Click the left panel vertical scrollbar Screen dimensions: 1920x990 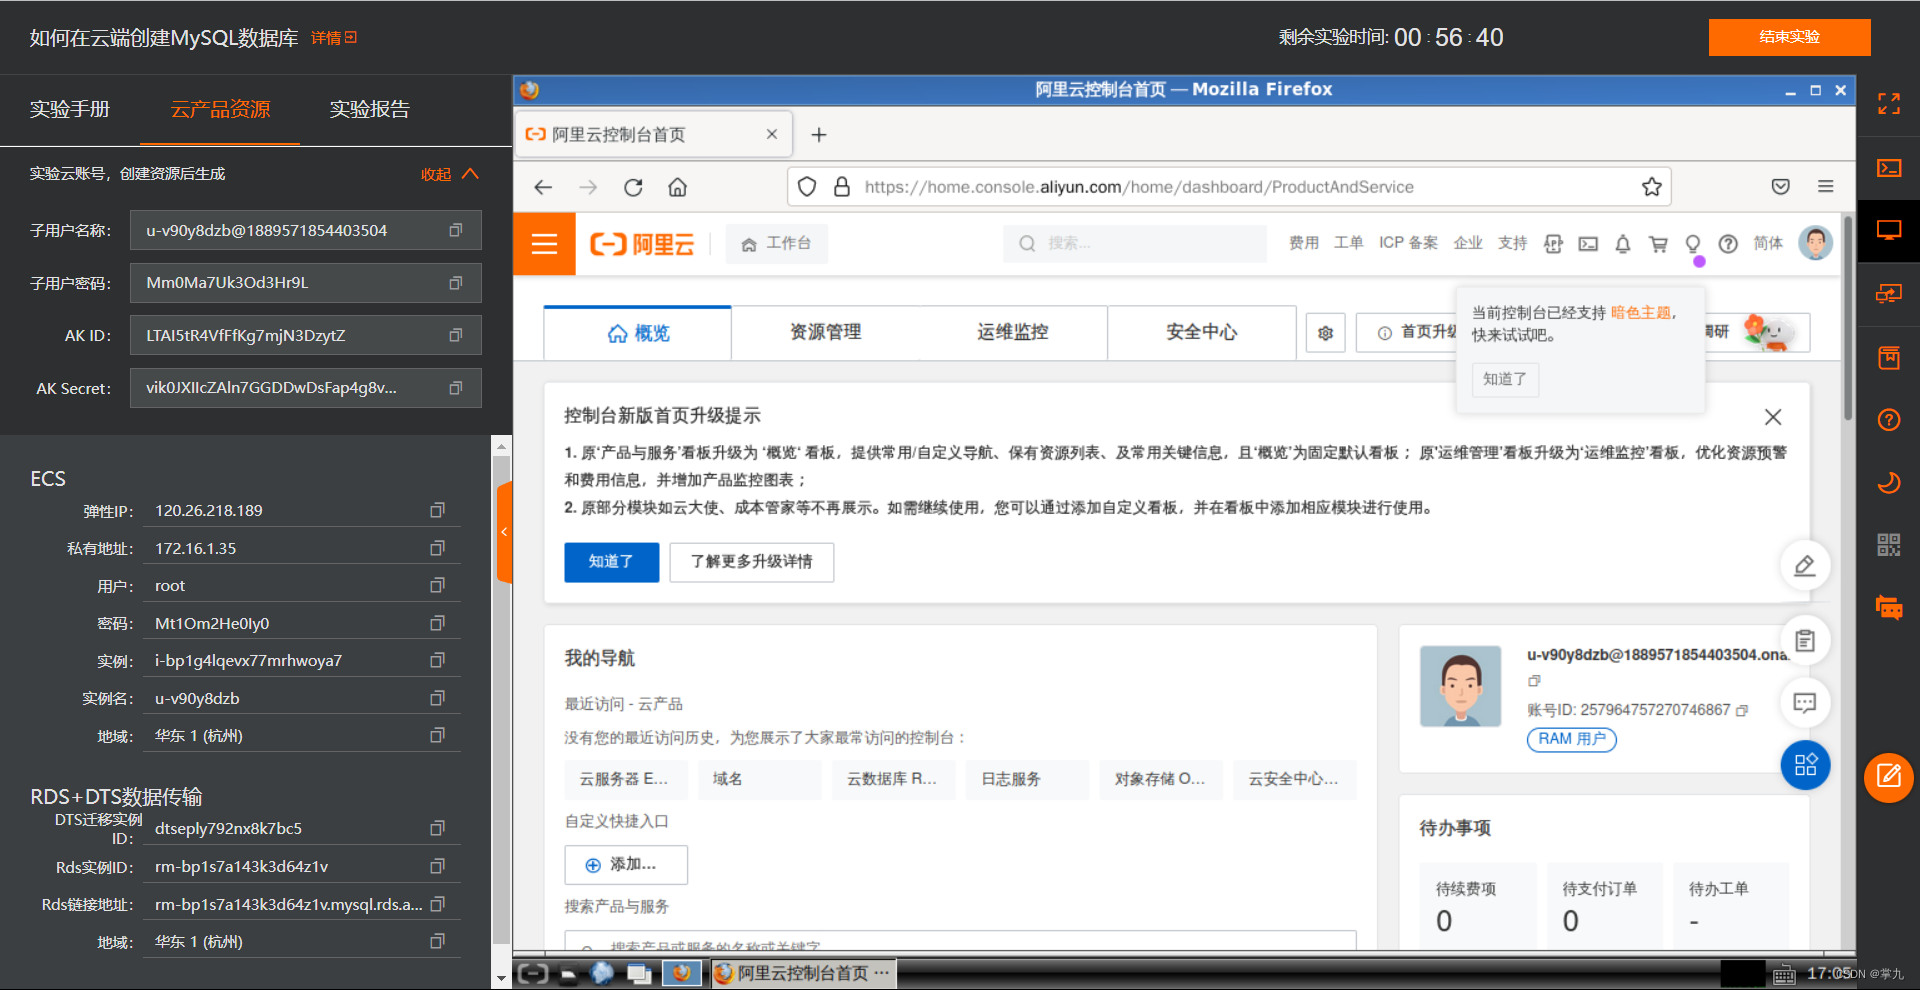(502, 700)
